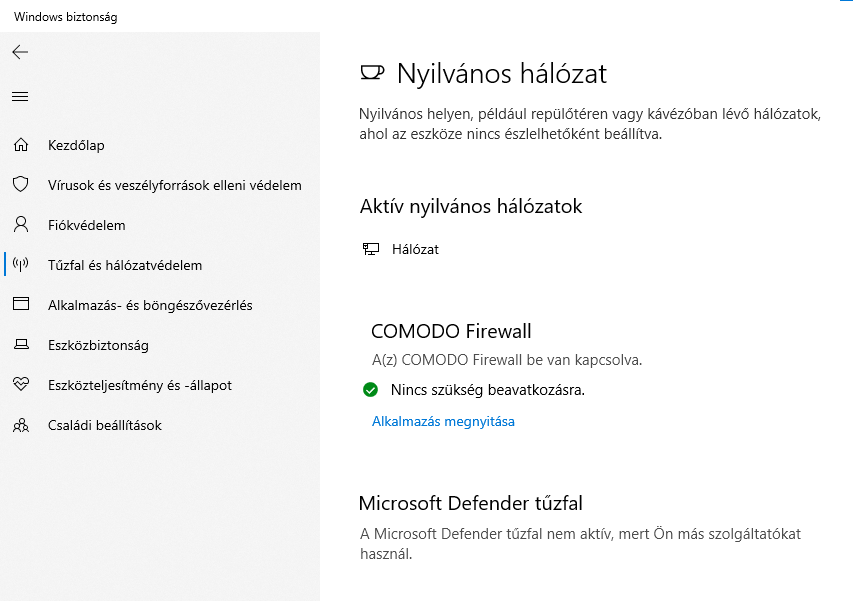Click the back arrow icon
This screenshot has height=601, width=853.
click(x=20, y=52)
